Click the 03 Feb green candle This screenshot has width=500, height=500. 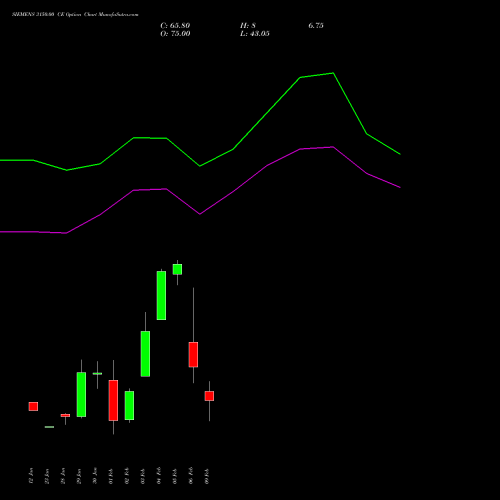[145, 354]
